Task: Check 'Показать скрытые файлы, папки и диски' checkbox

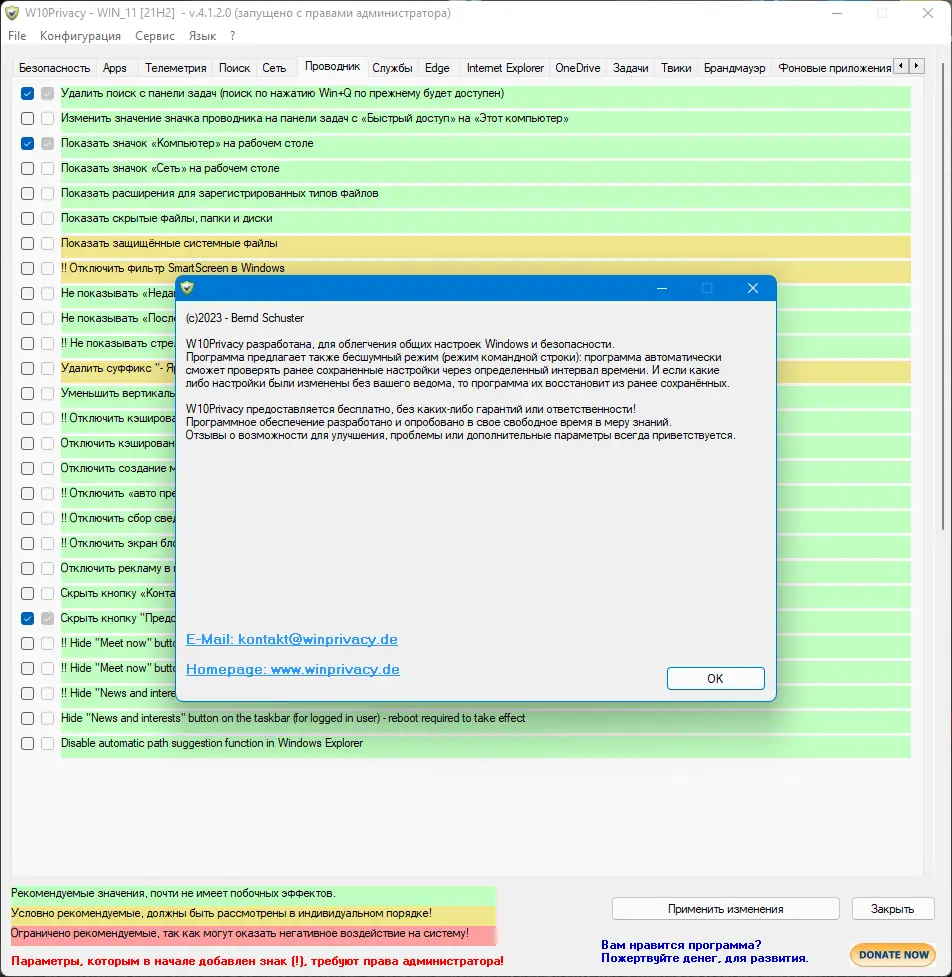Action: [27, 219]
